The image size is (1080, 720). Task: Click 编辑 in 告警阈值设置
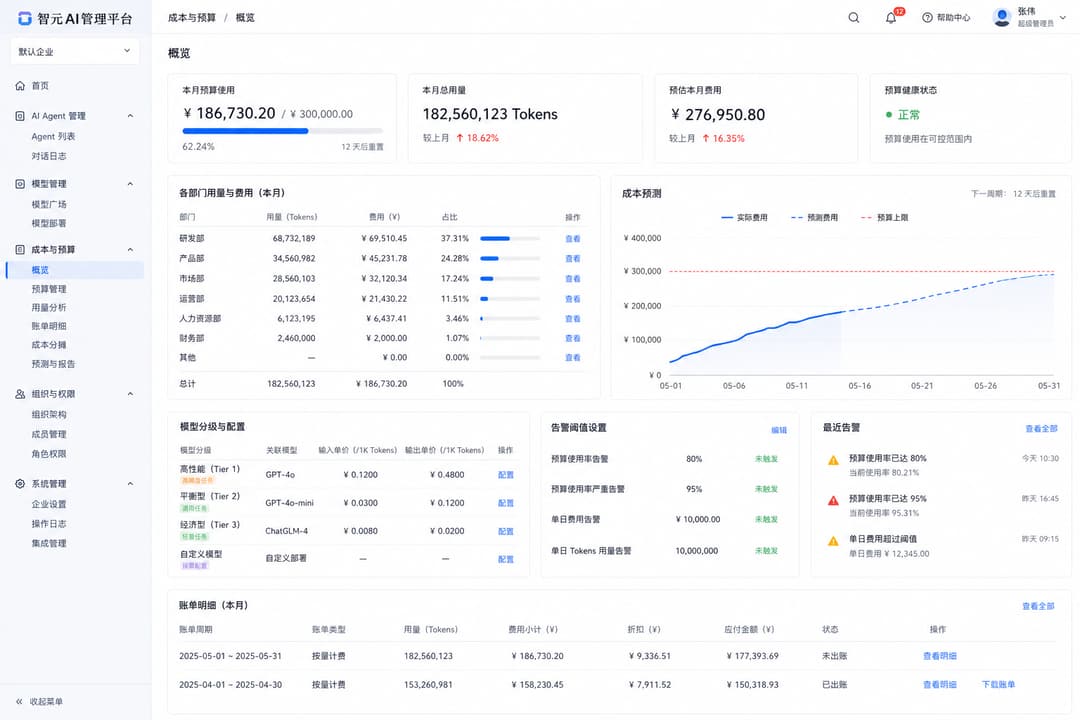779,430
